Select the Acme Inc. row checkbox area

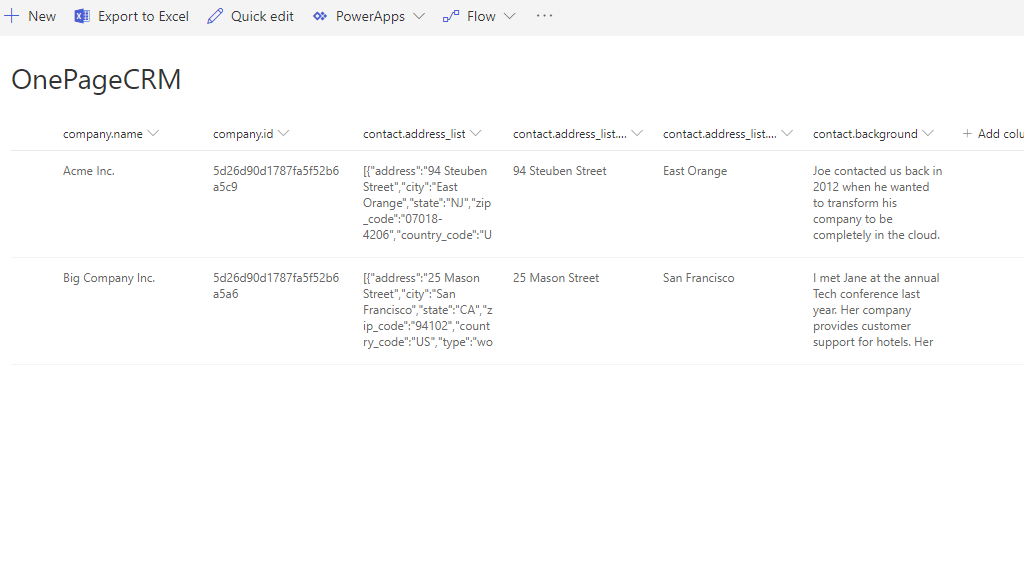[32, 171]
